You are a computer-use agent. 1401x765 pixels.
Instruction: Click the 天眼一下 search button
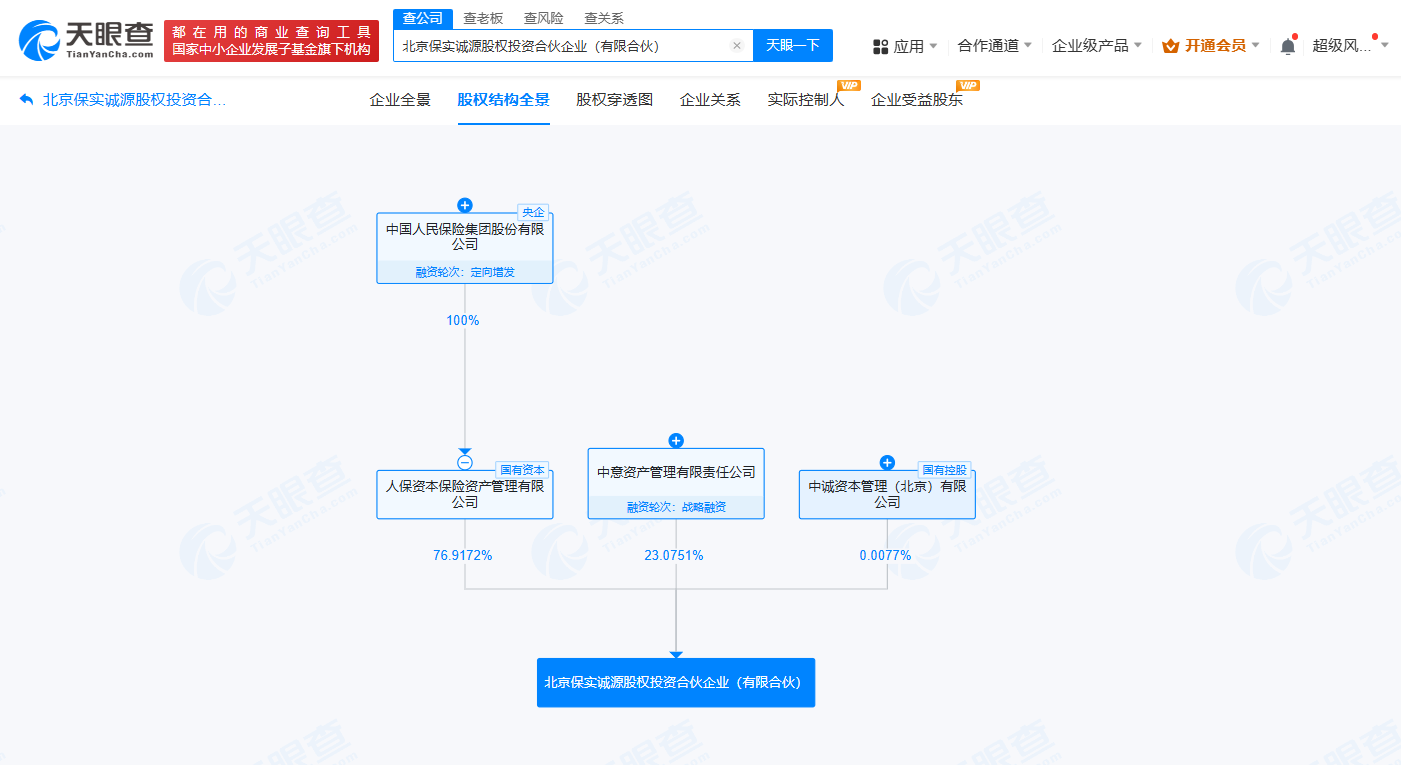[x=793, y=46]
